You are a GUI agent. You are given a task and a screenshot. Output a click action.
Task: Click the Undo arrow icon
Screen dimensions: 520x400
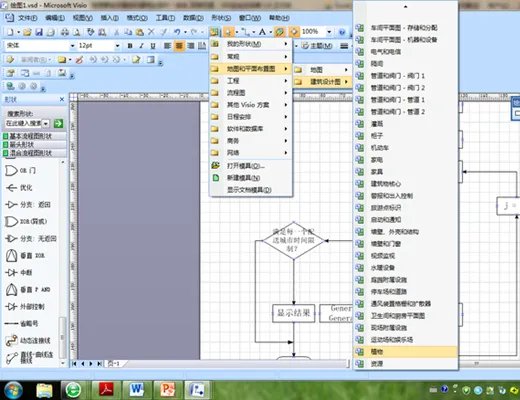click(177, 32)
